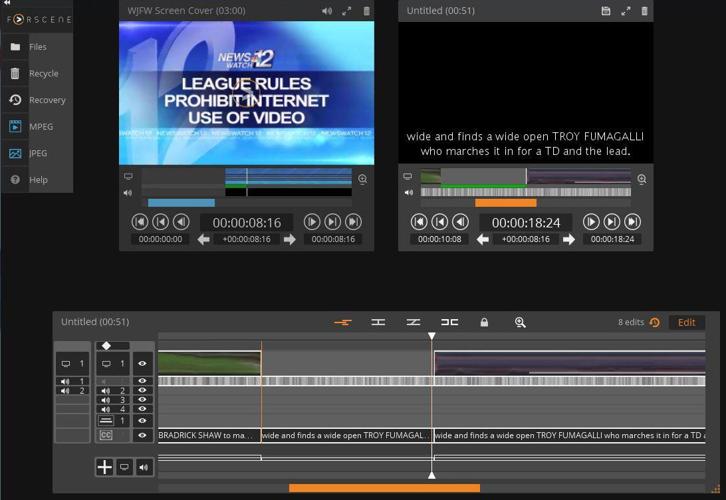Toggle eye for audio track 4
726x500 pixels.
[142, 409]
